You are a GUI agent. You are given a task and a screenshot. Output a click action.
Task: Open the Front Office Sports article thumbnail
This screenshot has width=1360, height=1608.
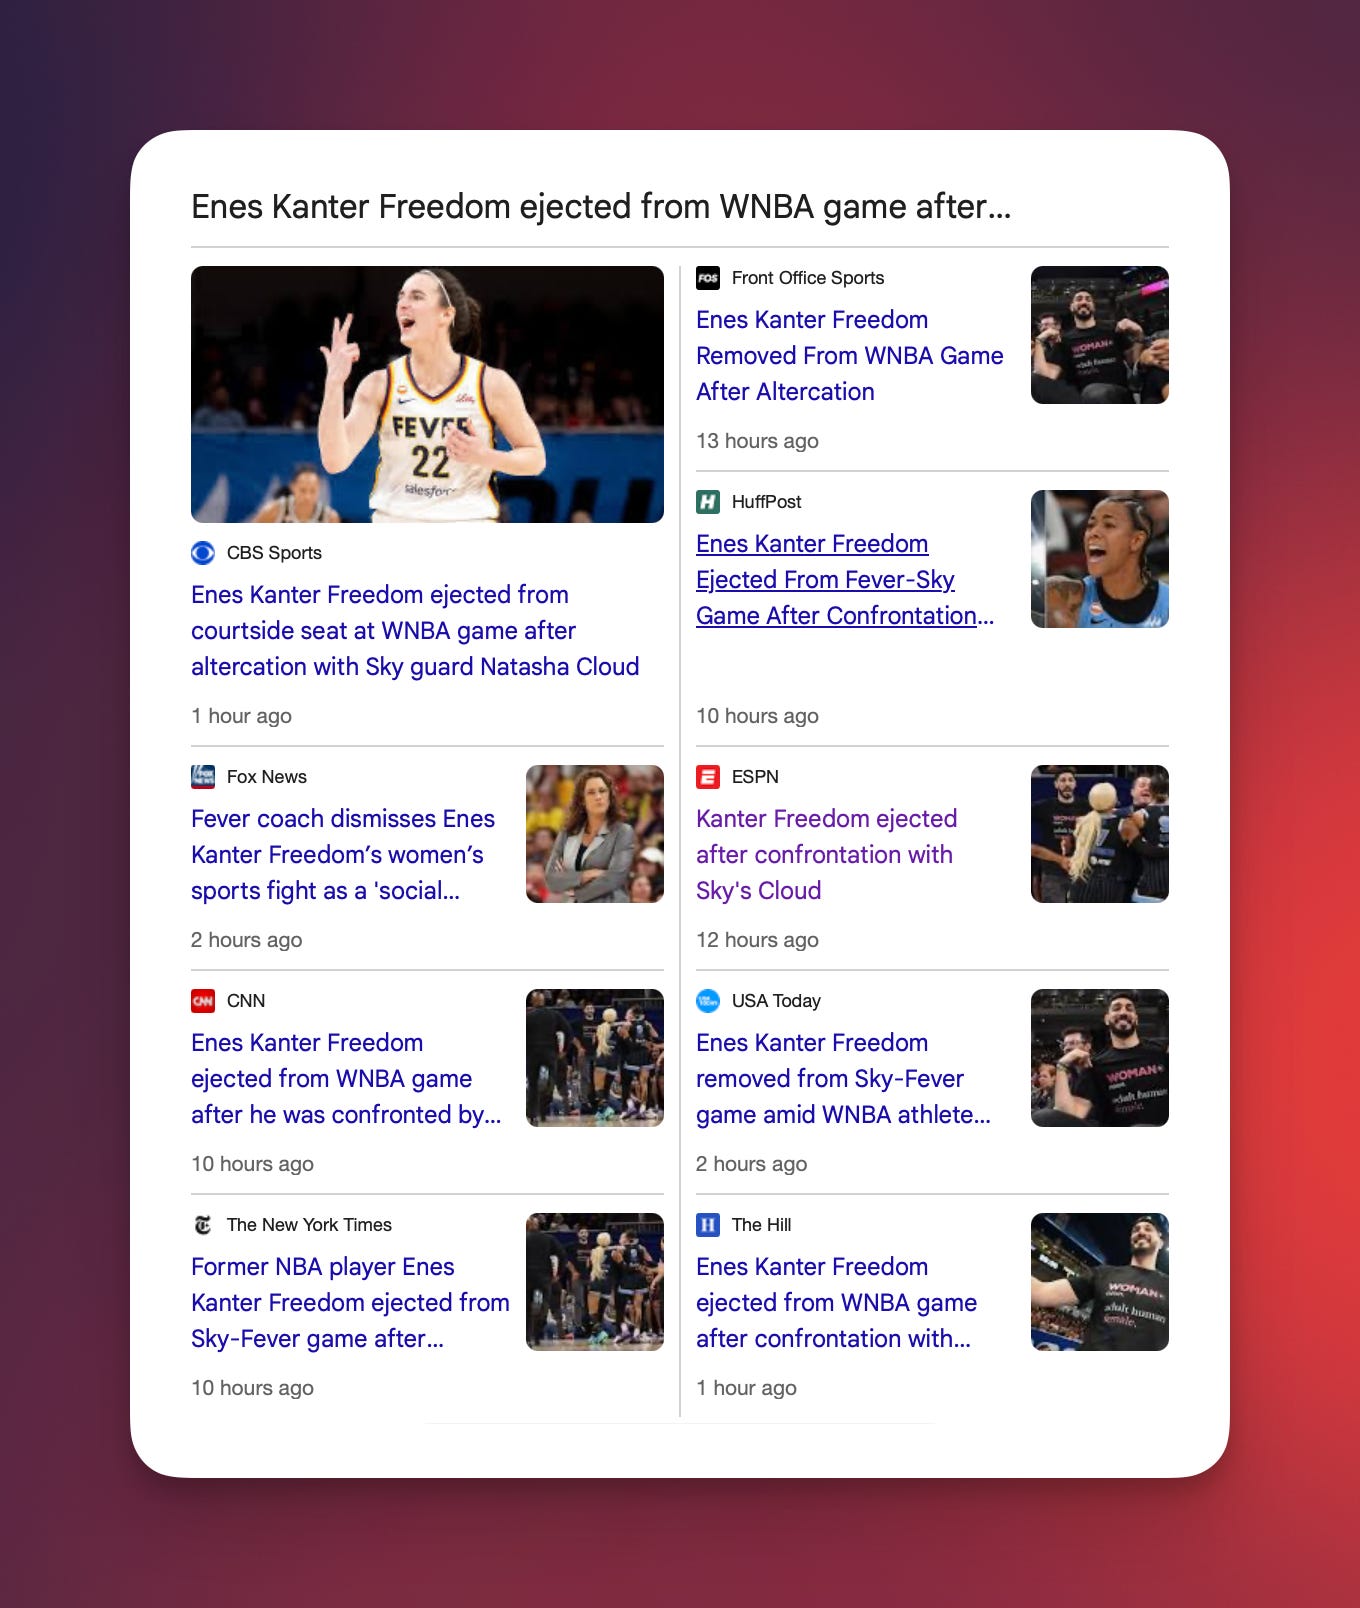click(x=1100, y=335)
